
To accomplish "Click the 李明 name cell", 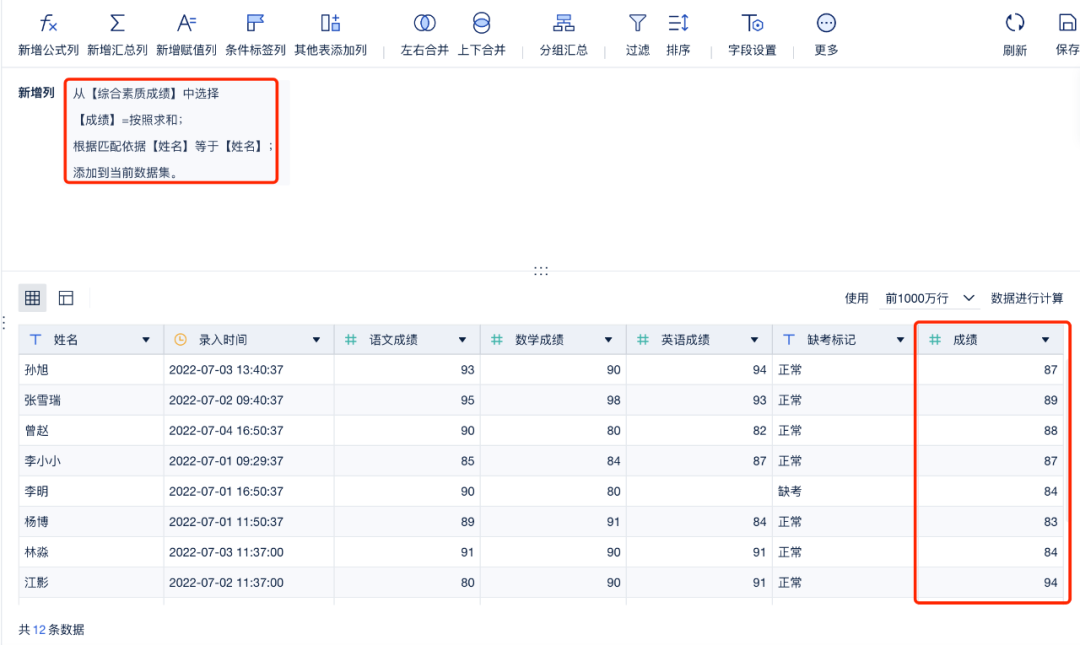I will point(91,491).
